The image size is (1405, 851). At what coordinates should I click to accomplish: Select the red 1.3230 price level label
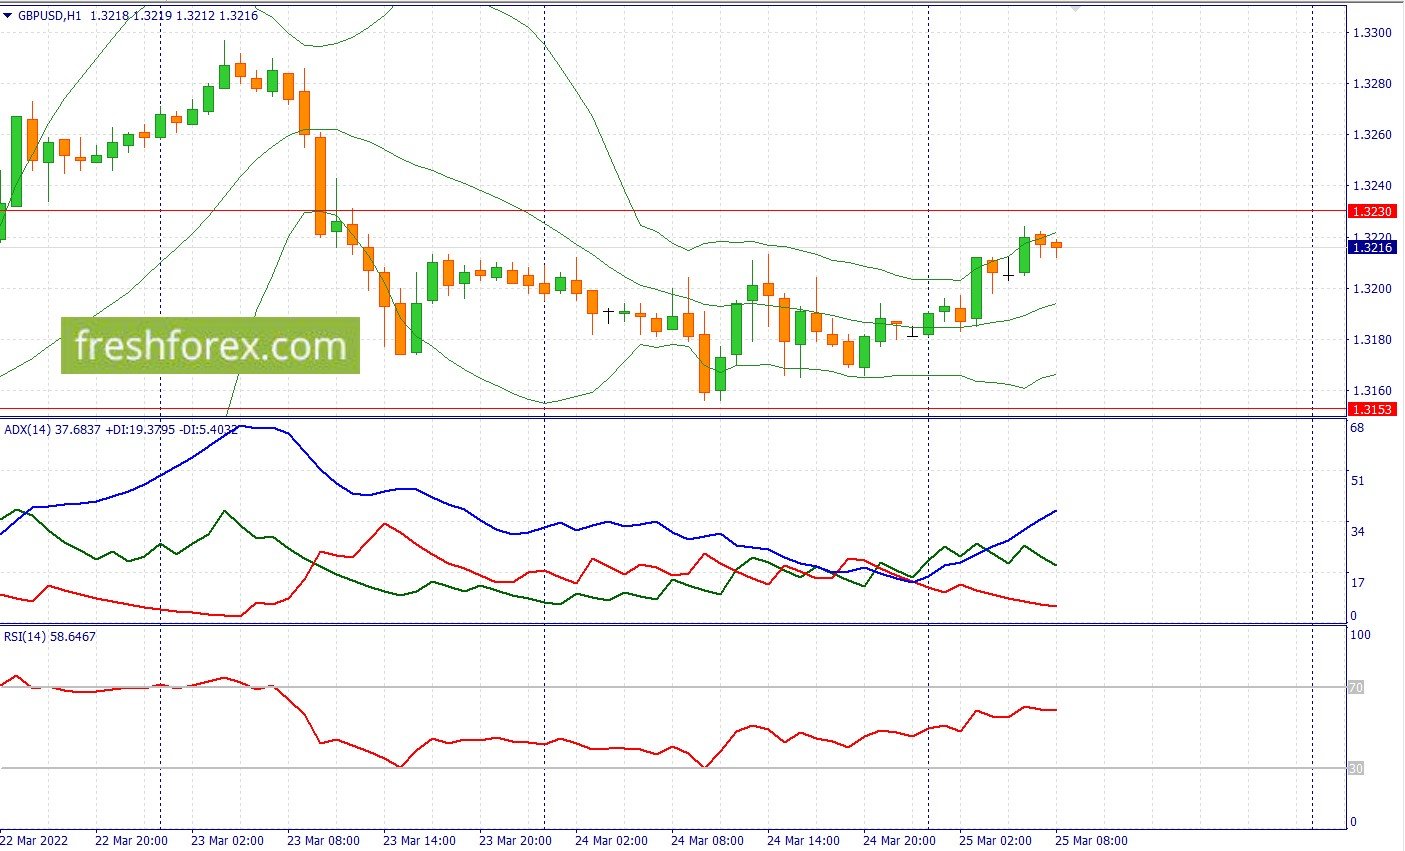1371,212
